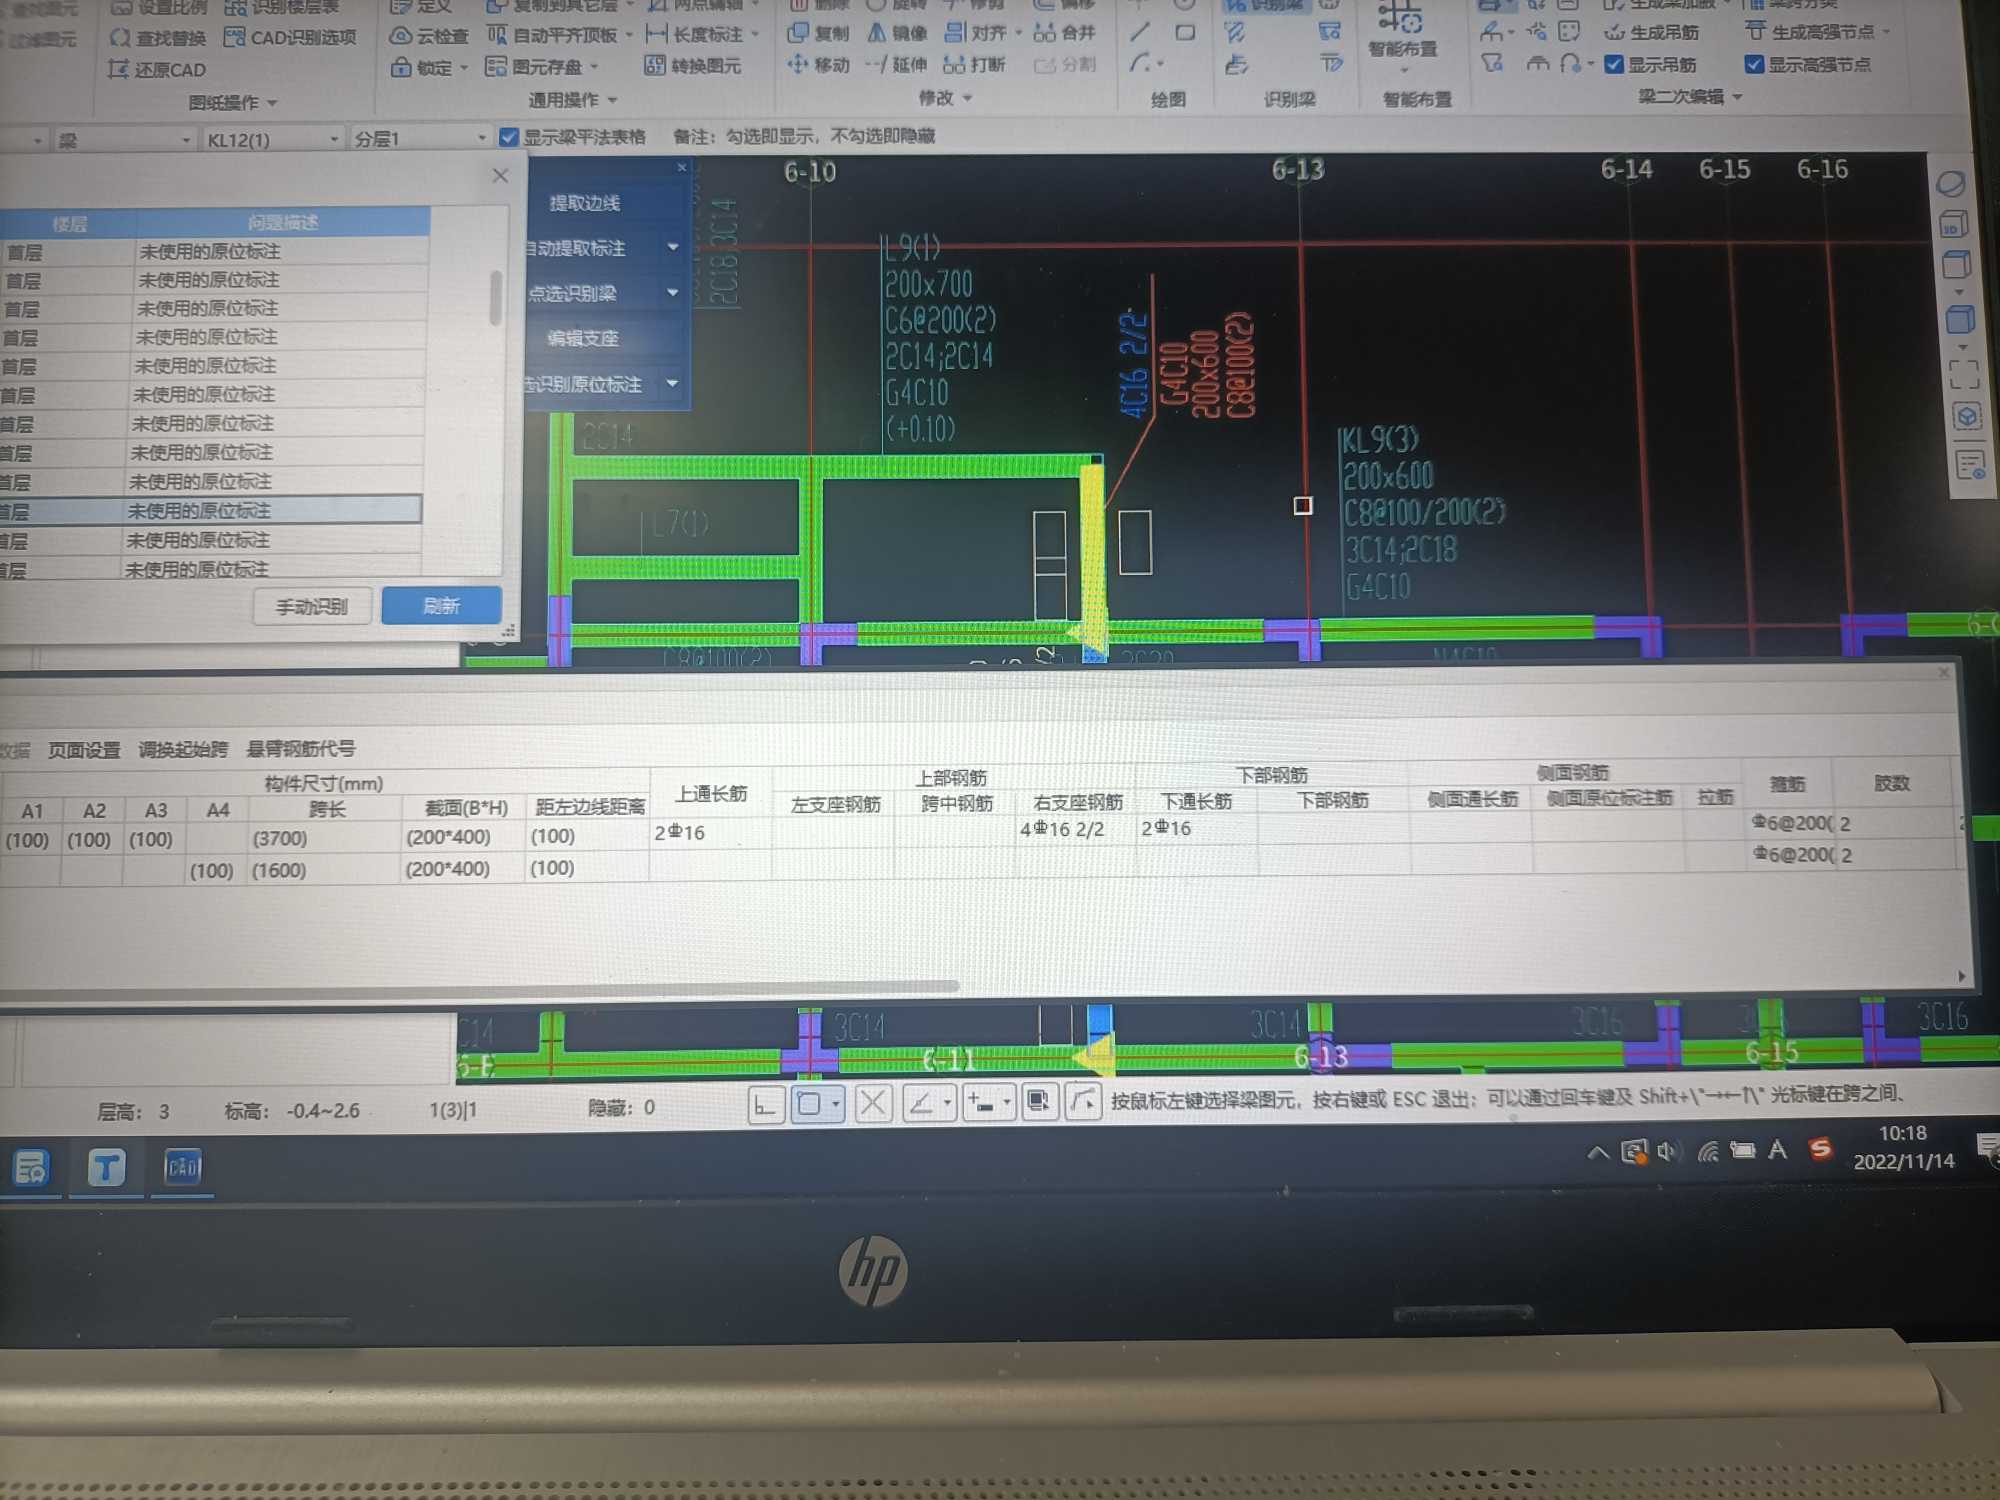Open CAD识别选项 settings

(290, 38)
